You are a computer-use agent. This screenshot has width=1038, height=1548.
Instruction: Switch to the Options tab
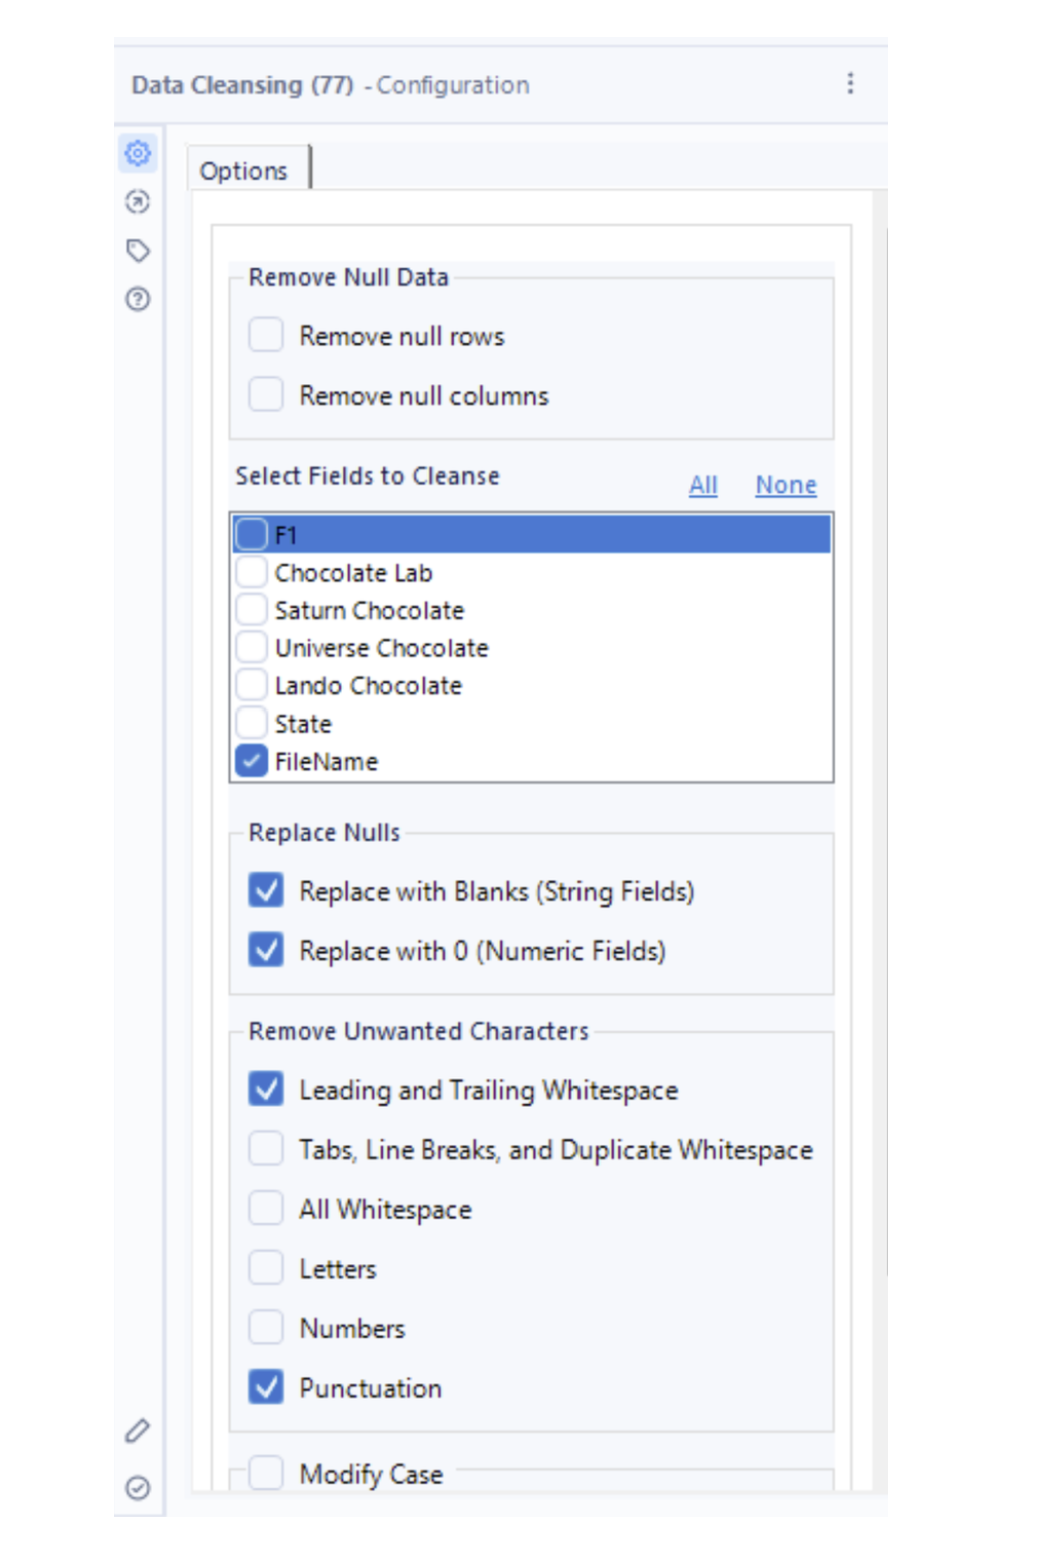(x=243, y=171)
